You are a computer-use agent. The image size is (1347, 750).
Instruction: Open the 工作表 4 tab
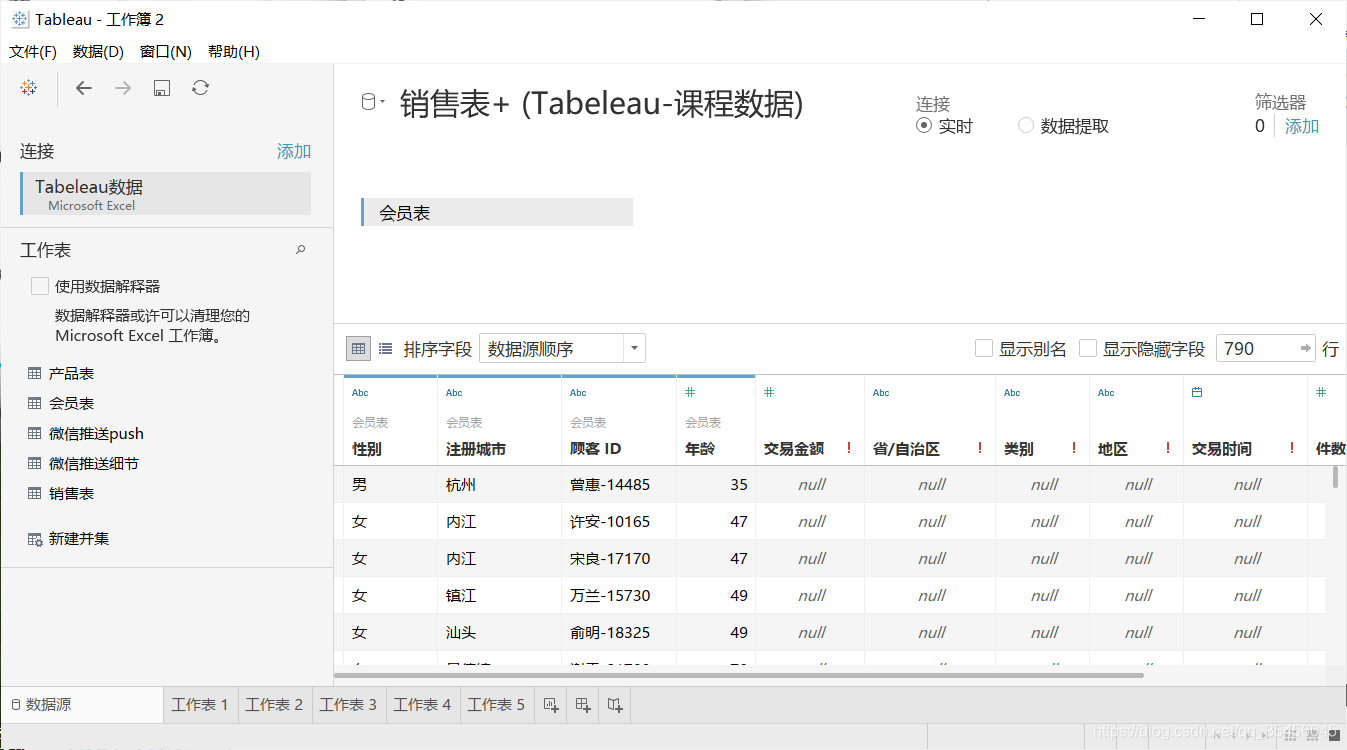[422, 705]
